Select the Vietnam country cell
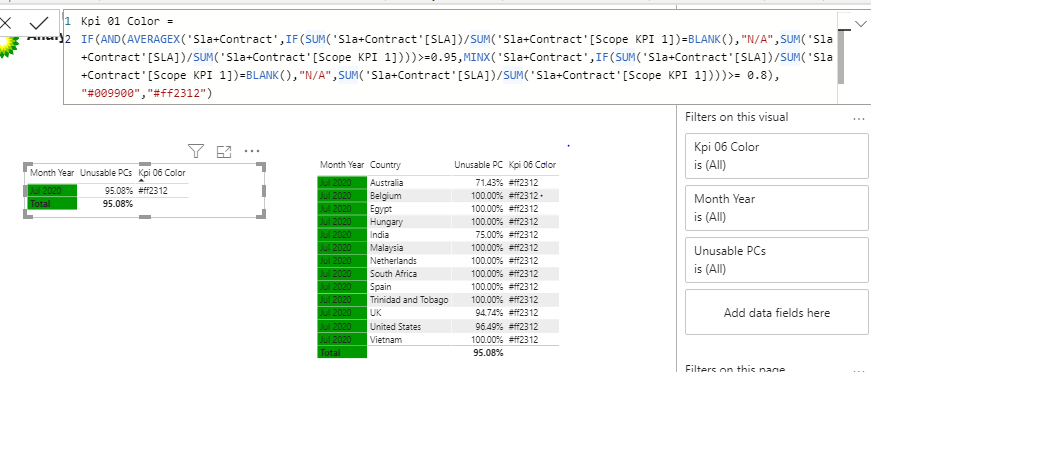The width and height of the screenshot is (1041, 468). [x=386, y=340]
